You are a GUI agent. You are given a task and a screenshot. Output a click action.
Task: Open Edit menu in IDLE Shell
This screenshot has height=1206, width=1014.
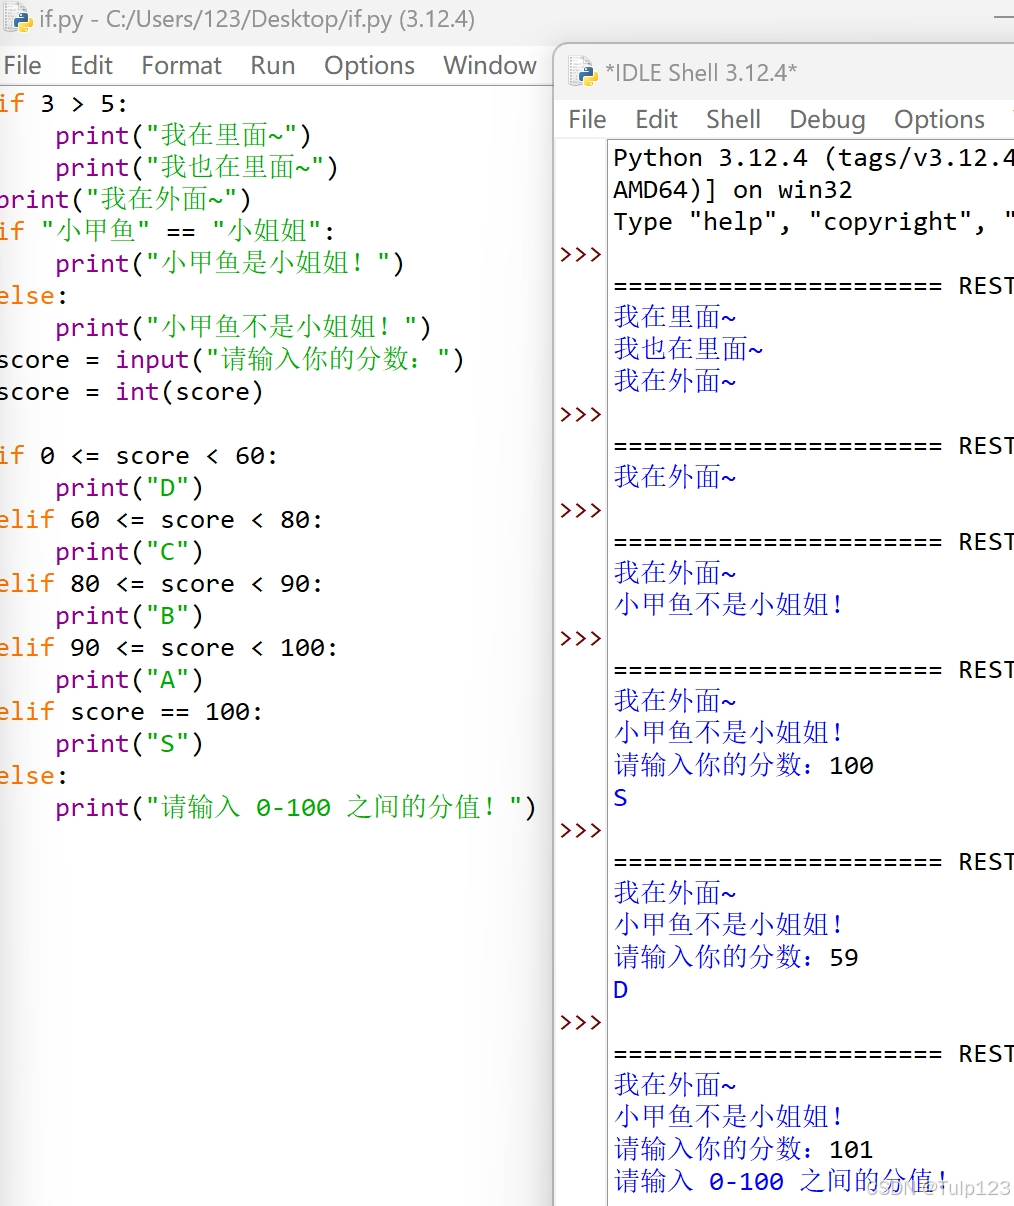click(x=656, y=120)
